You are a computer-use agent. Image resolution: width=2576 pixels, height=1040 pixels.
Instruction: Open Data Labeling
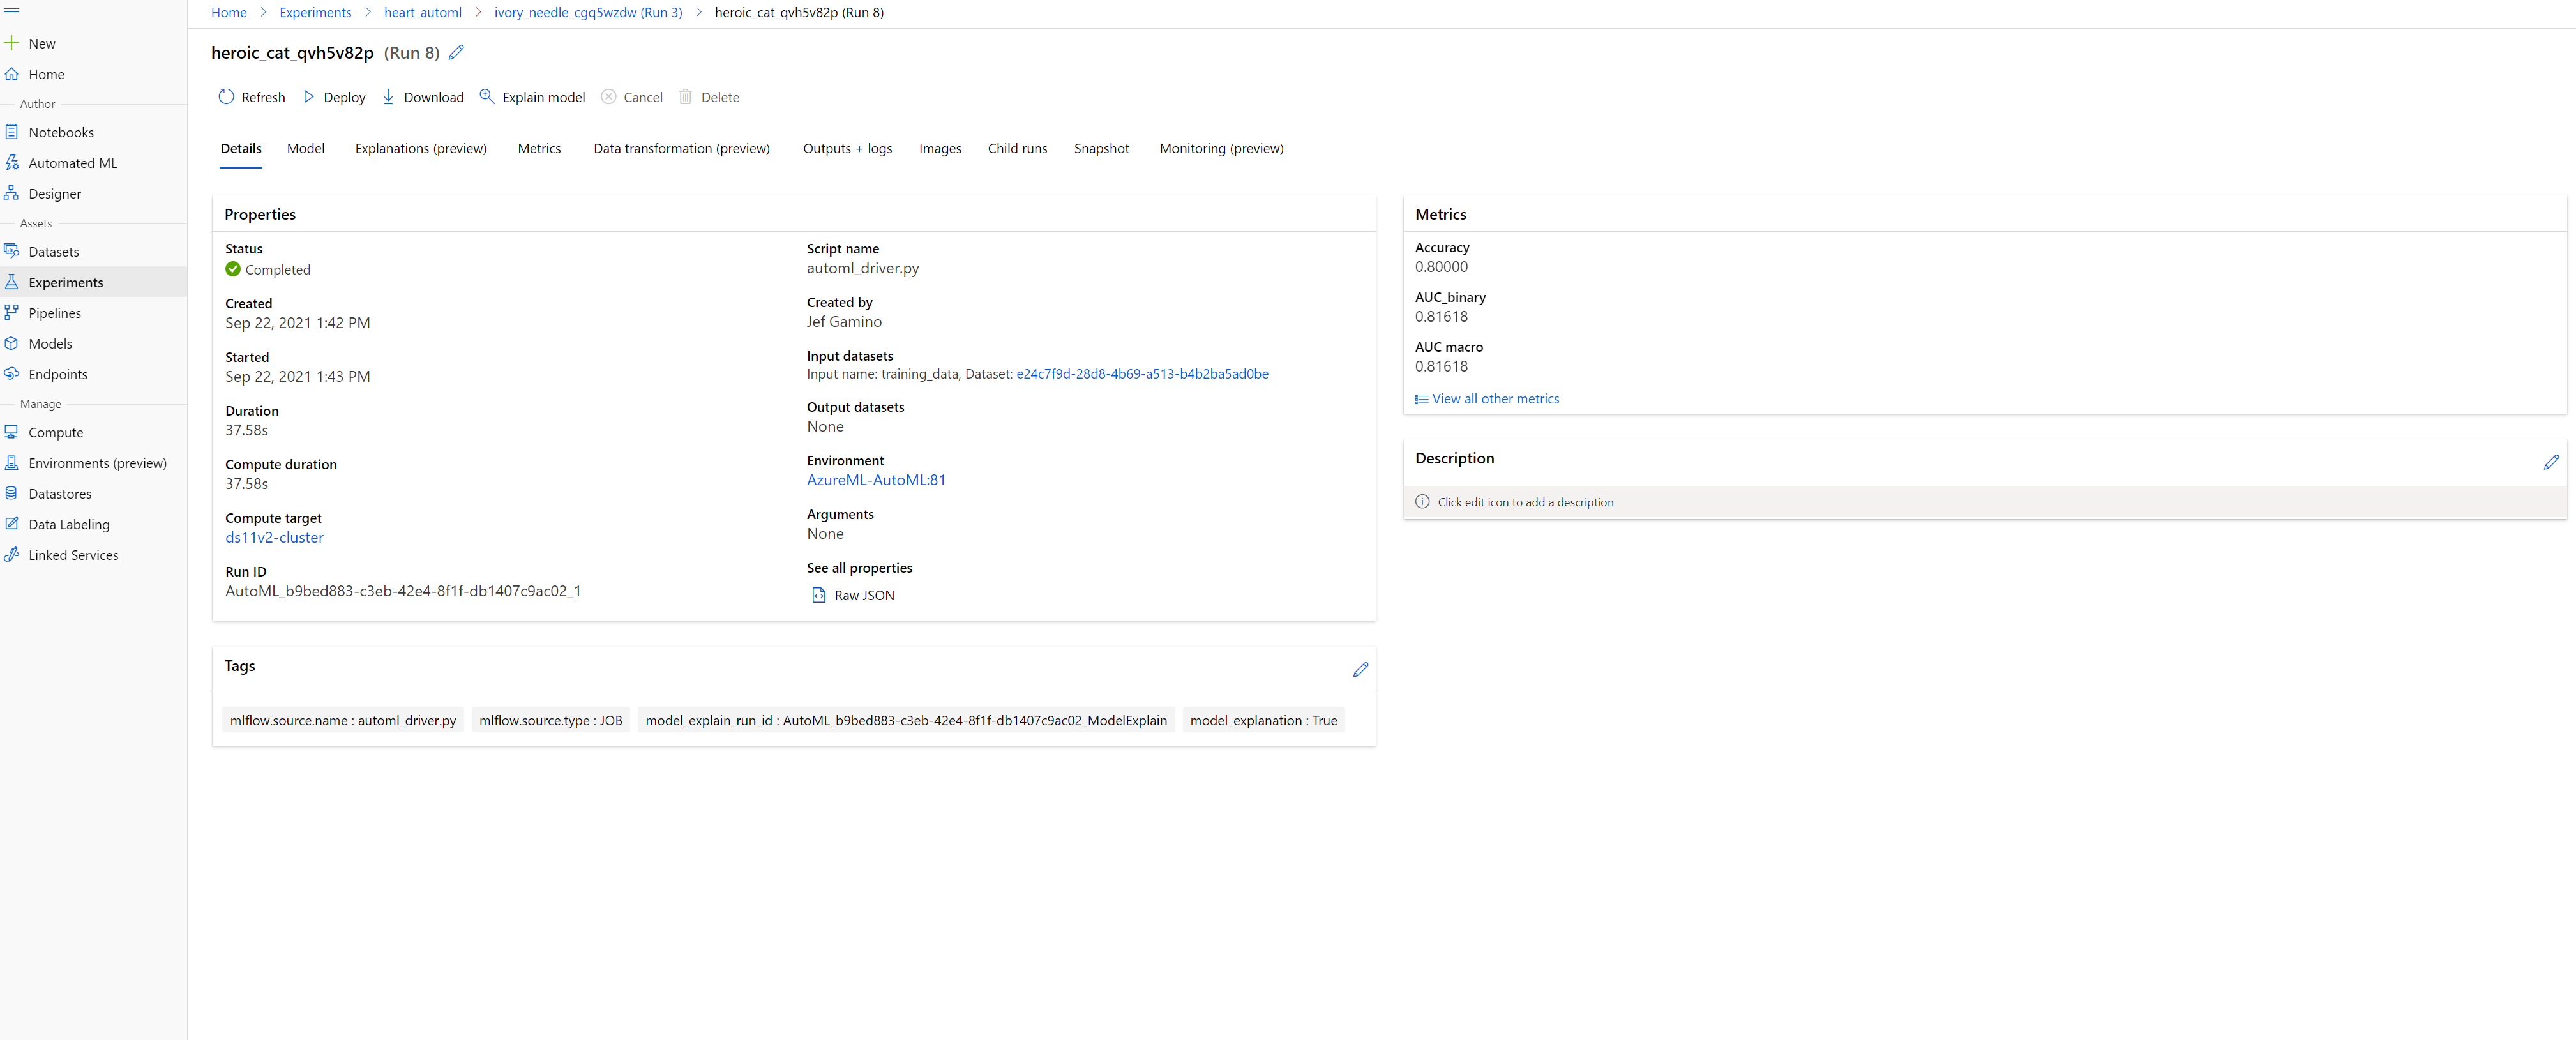click(68, 523)
